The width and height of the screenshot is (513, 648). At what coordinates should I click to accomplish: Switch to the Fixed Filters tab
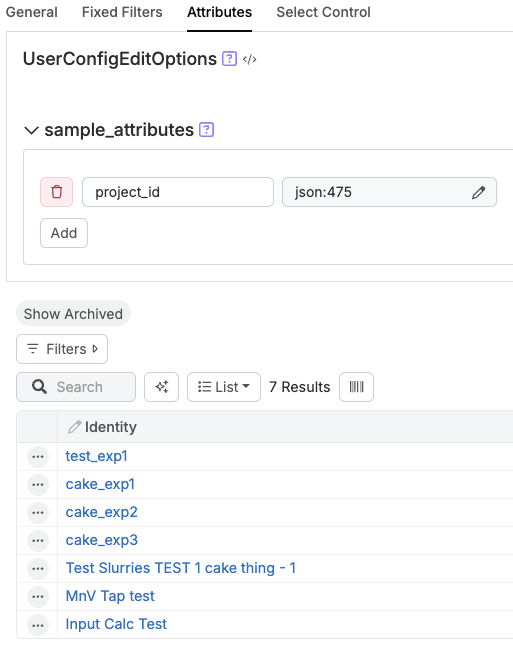pyautogui.click(x=122, y=12)
